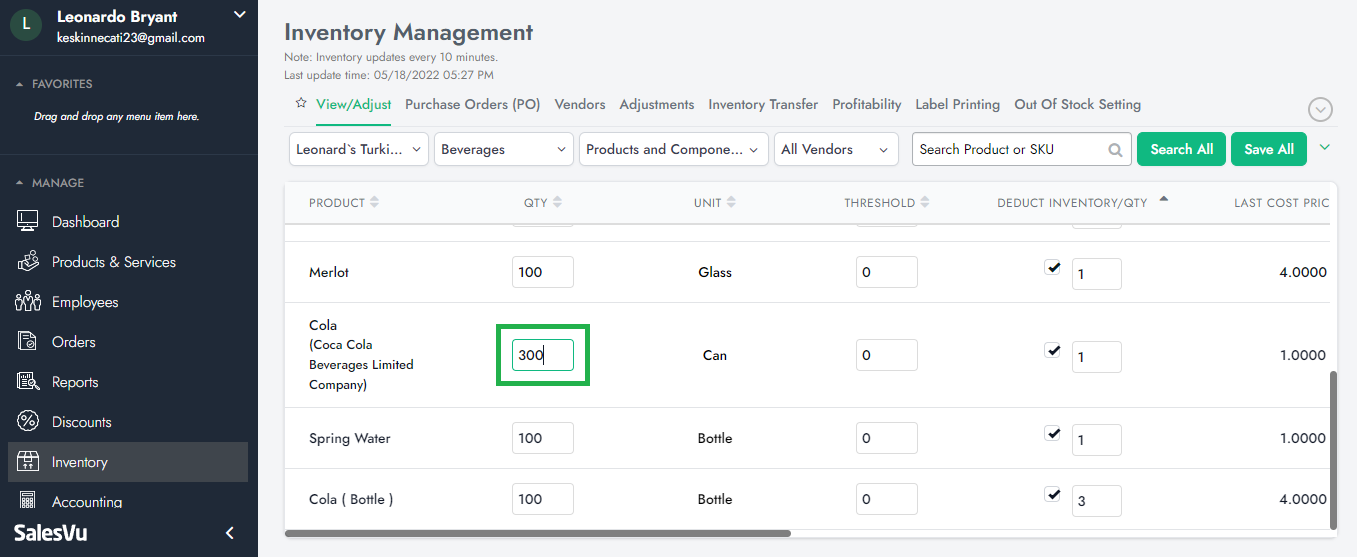
Task: Open the Inventory Transfer tab
Action: click(763, 104)
